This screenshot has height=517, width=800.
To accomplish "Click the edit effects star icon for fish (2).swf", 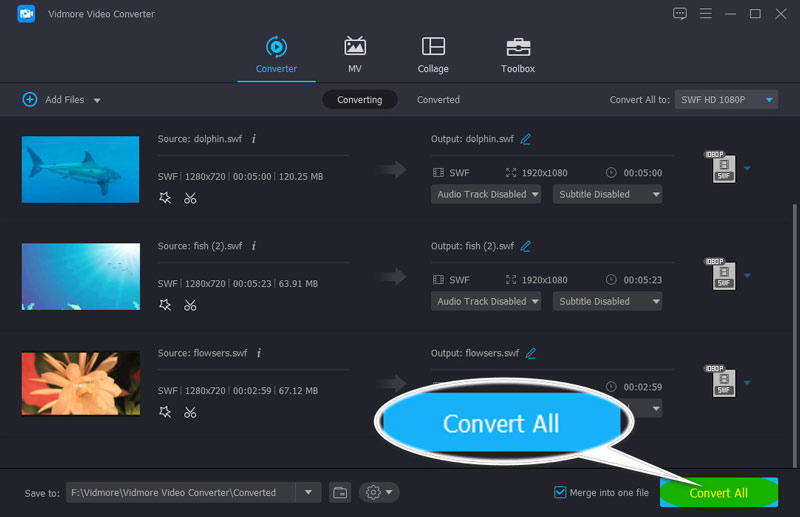I will pos(165,305).
